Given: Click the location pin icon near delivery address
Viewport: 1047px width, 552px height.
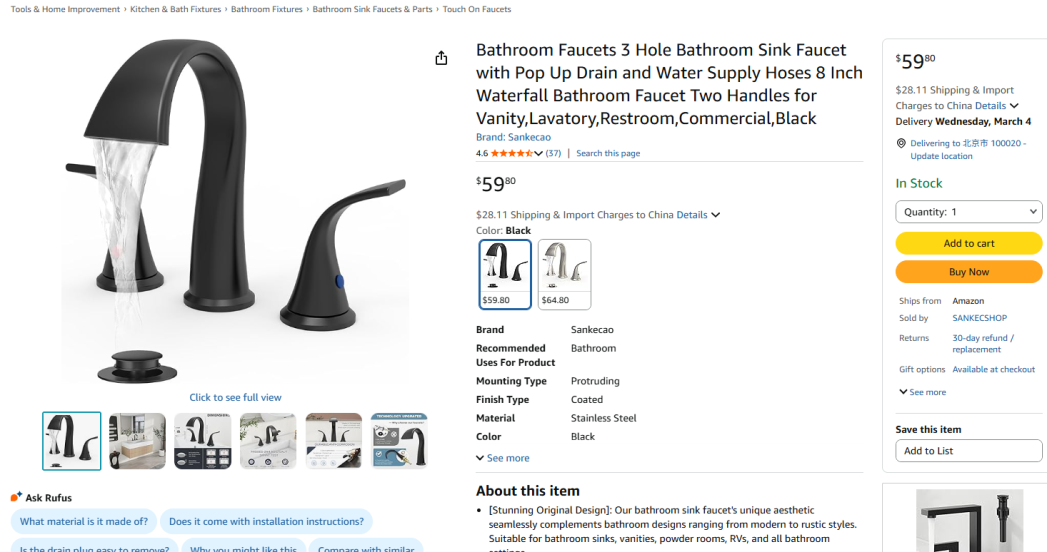Looking at the screenshot, I should [x=901, y=144].
